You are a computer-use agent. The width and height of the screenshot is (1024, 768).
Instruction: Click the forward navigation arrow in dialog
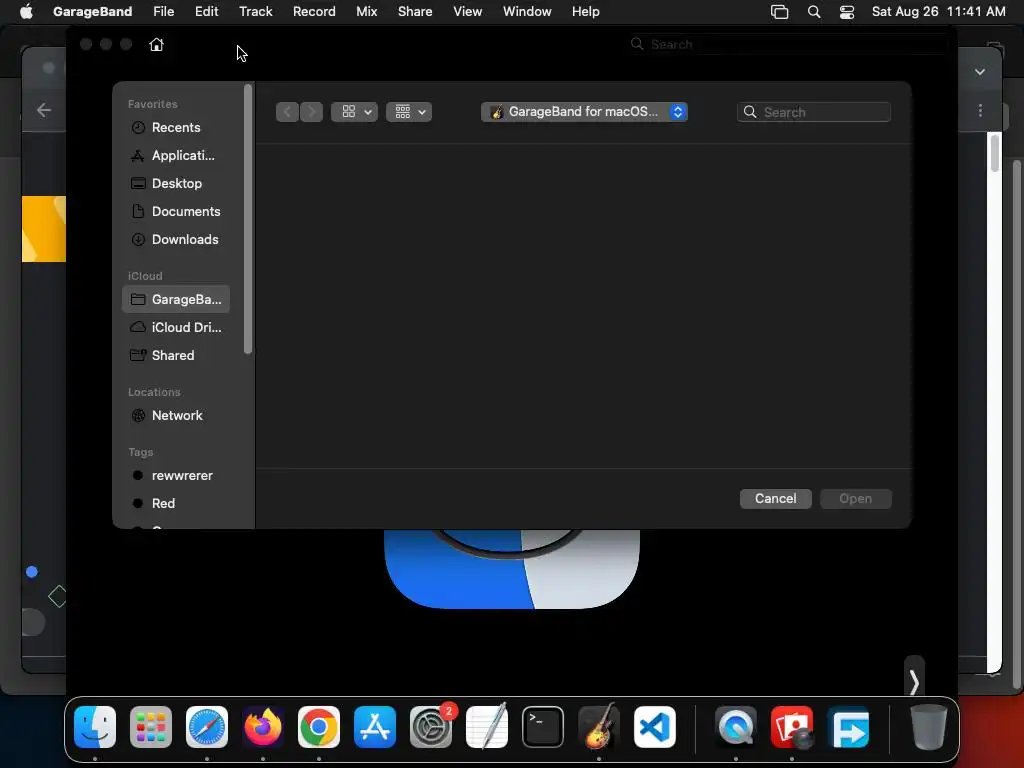click(x=312, y=112)
